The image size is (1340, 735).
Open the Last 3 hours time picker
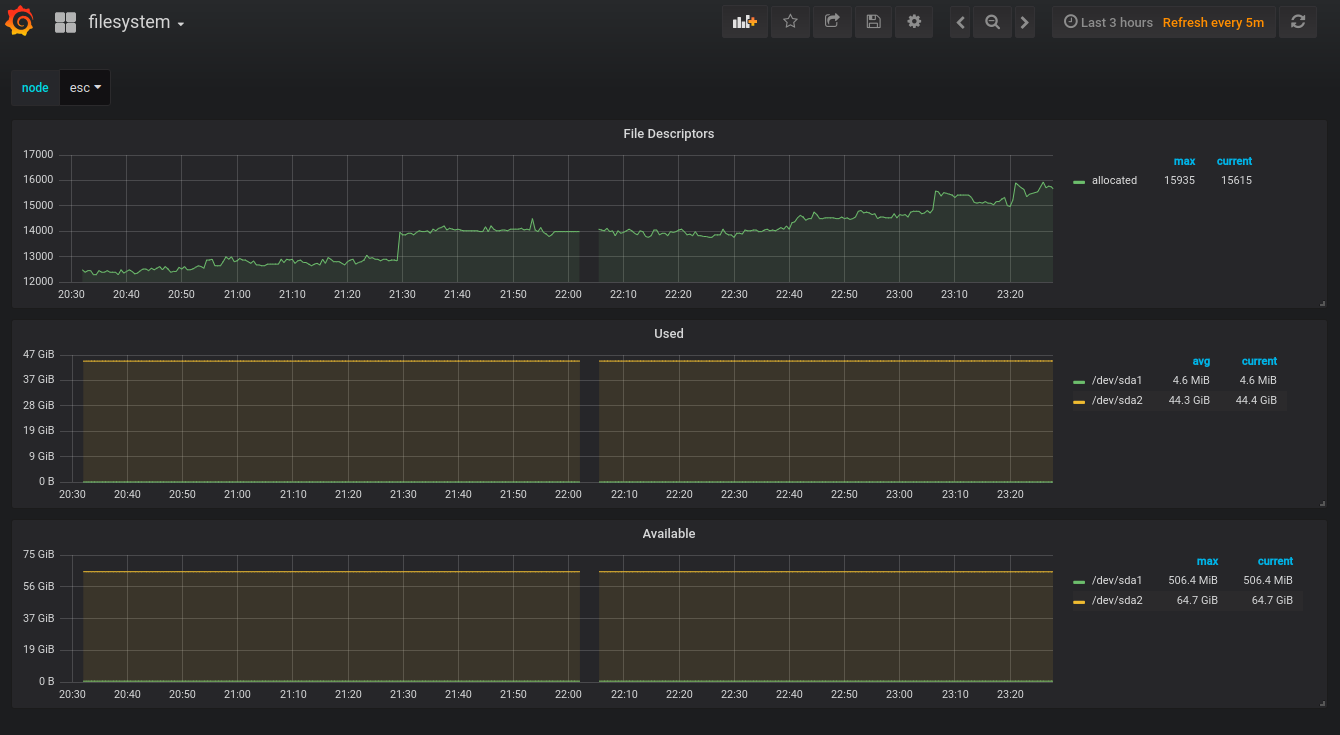(1107, 22)
